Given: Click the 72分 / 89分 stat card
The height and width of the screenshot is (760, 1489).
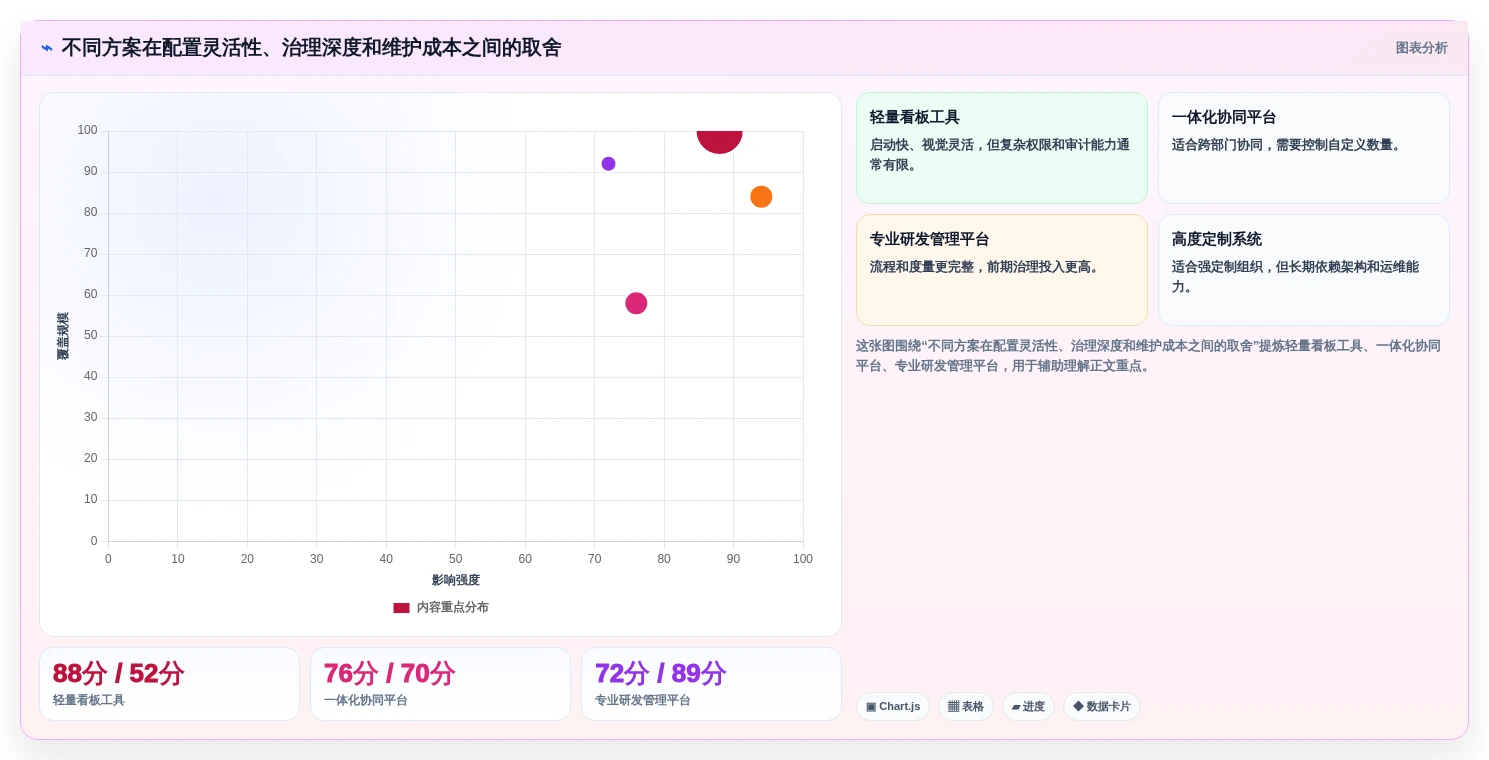Looking at the screenshot, I should 711,684.
